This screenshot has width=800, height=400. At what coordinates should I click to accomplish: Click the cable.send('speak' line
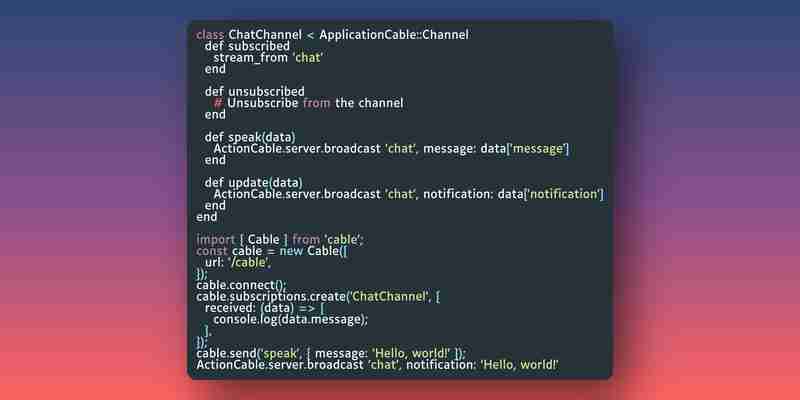[331, 354]
